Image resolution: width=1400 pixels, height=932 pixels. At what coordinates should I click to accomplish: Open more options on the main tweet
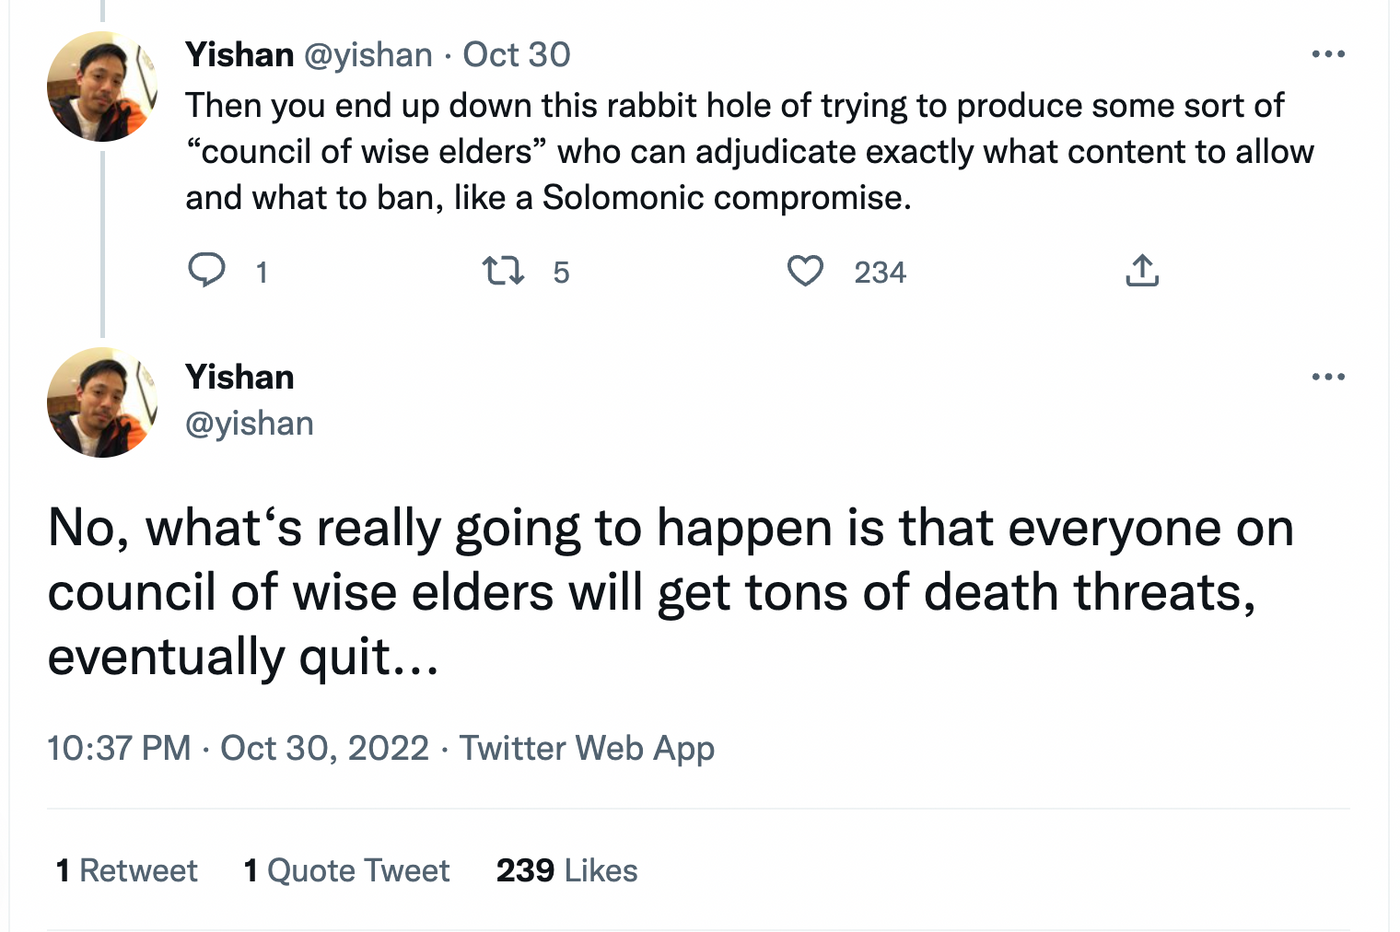click(1328, 377)
